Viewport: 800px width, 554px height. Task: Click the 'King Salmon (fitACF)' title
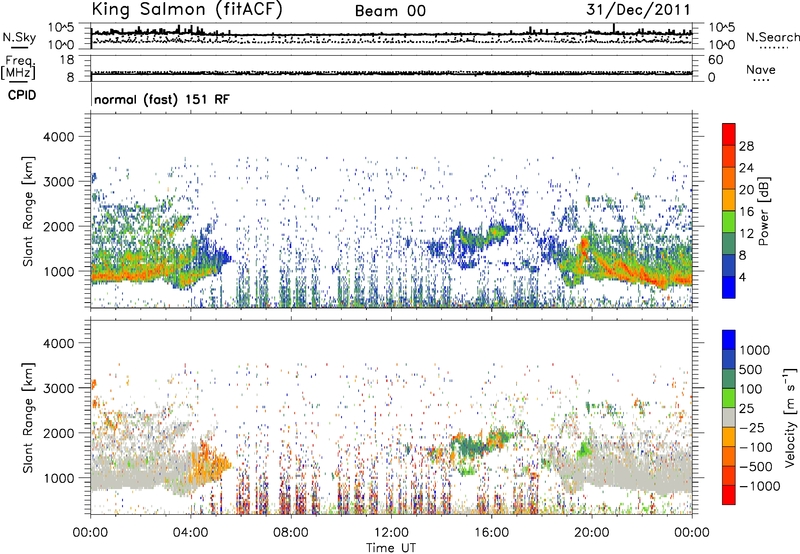click(187, 10)
